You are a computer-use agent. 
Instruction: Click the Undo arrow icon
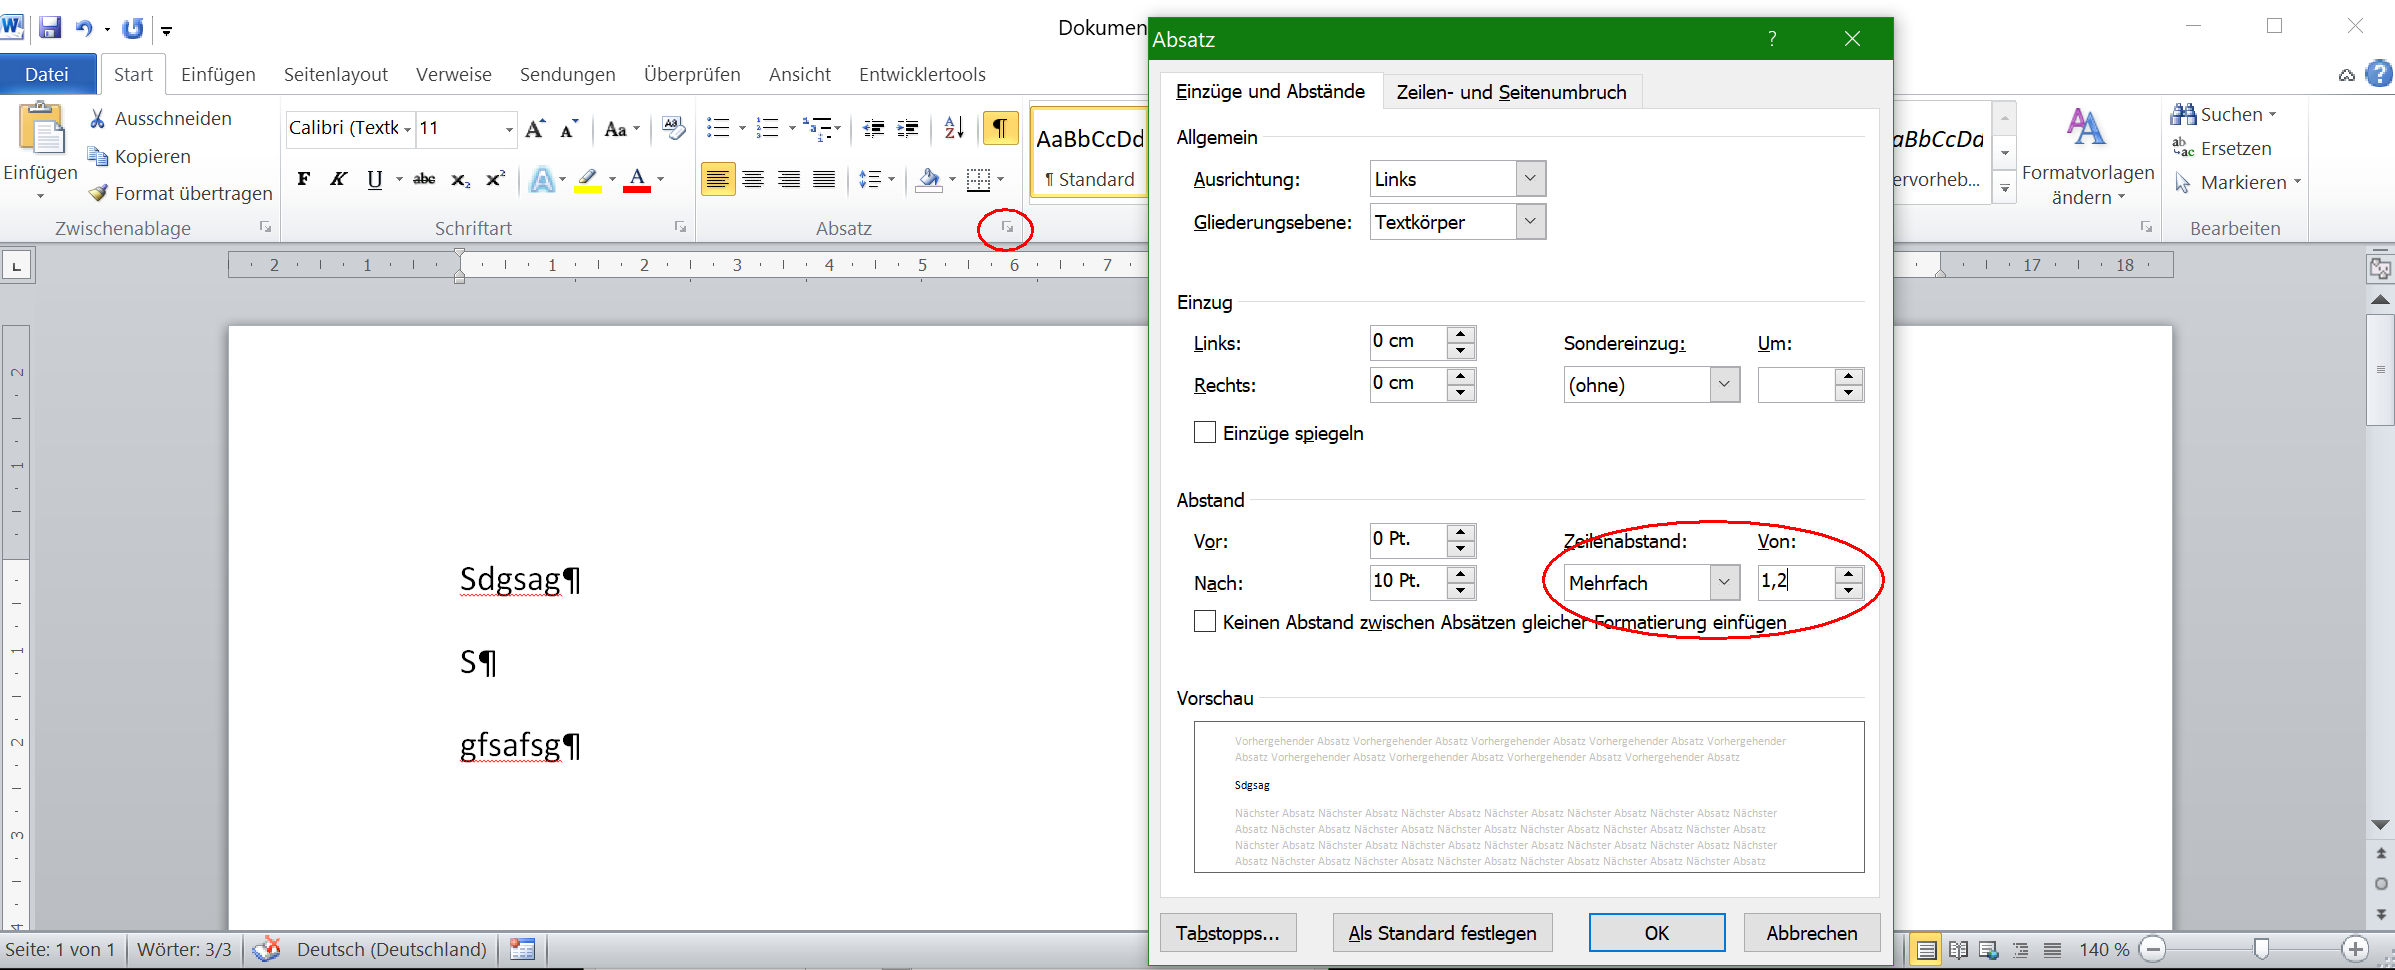pos(84,28)
